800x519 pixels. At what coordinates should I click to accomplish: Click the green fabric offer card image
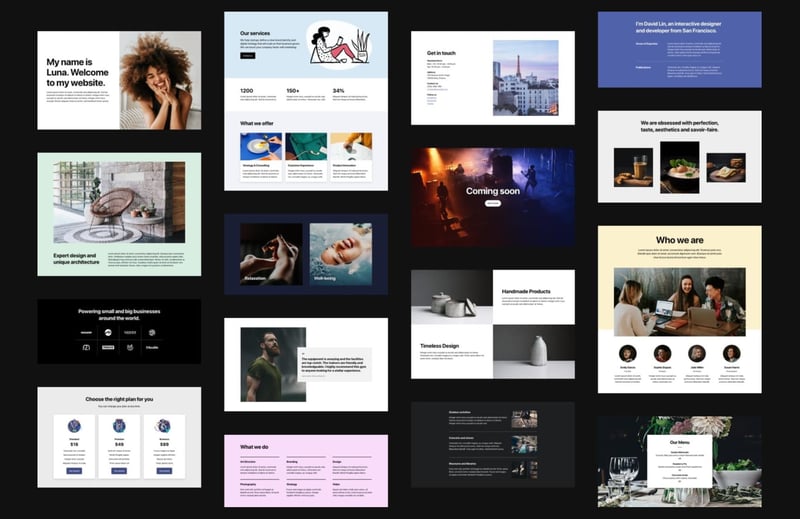[306, 146]
